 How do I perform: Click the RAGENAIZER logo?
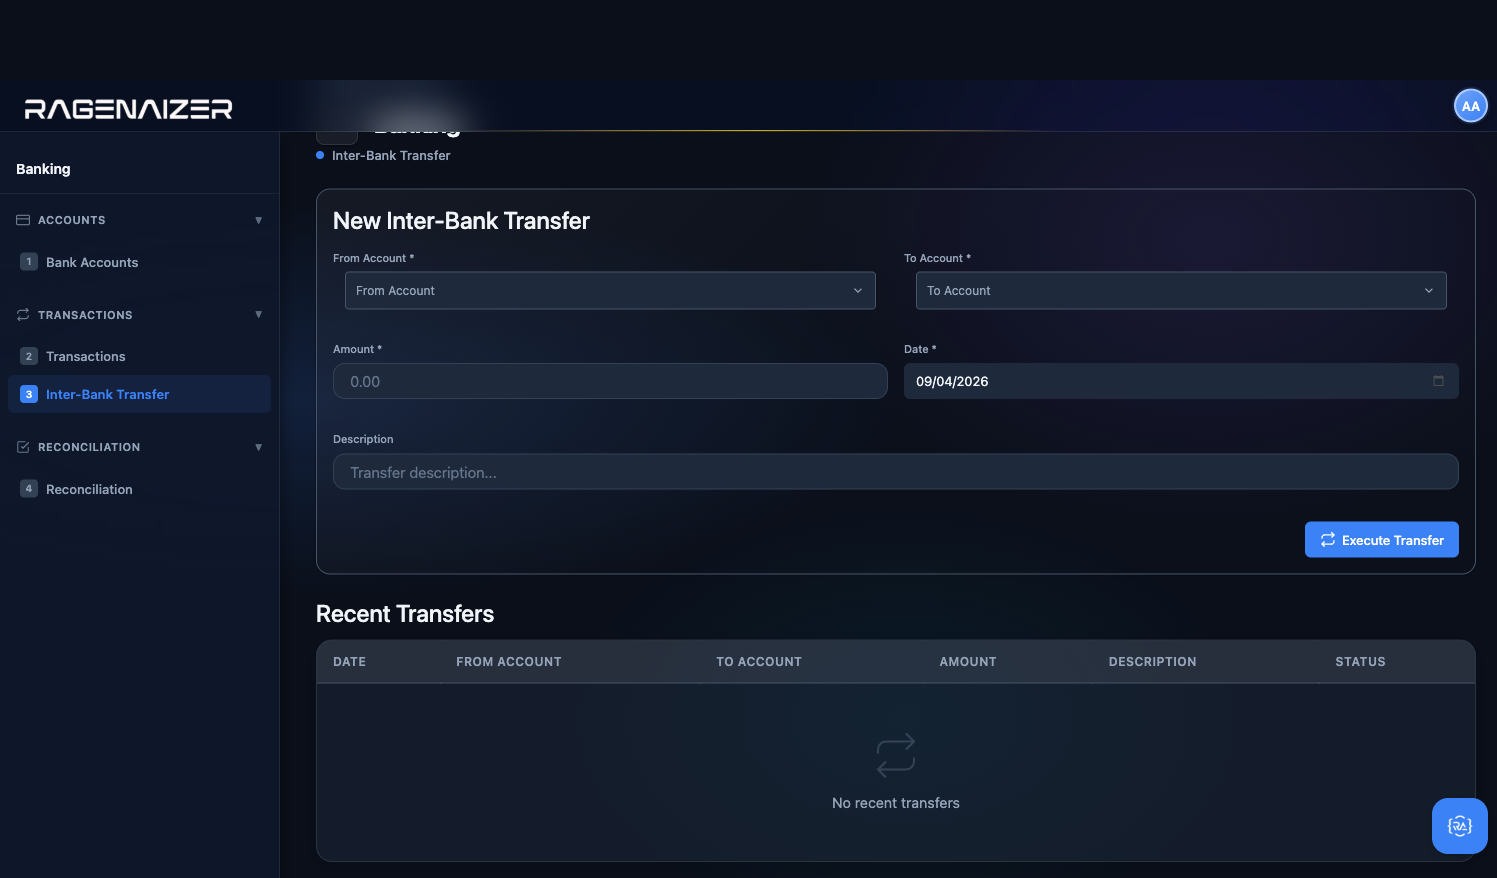[x=128, y=109]
